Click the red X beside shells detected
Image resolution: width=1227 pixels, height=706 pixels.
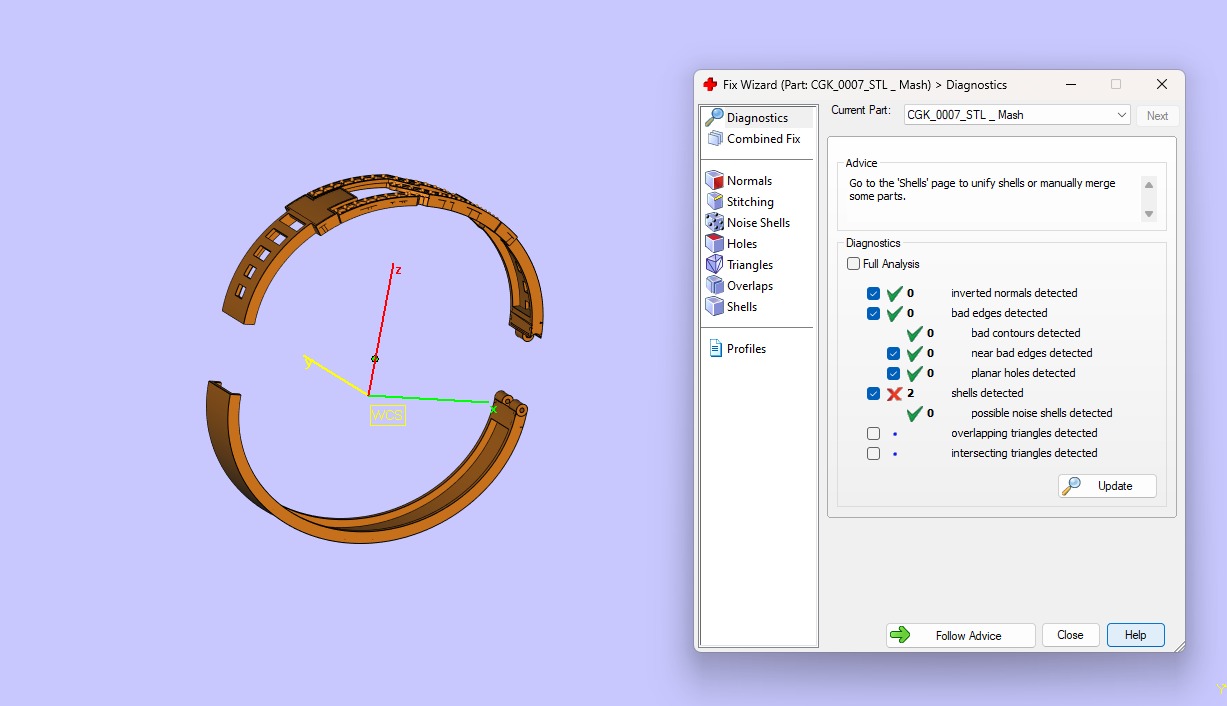coord(894,393)
